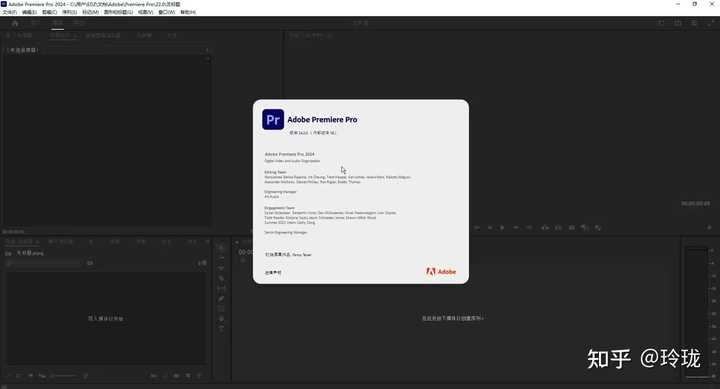Open the Metadata panel tab
The width and height of the screenshot is (720, 389).
pos(144,35)
